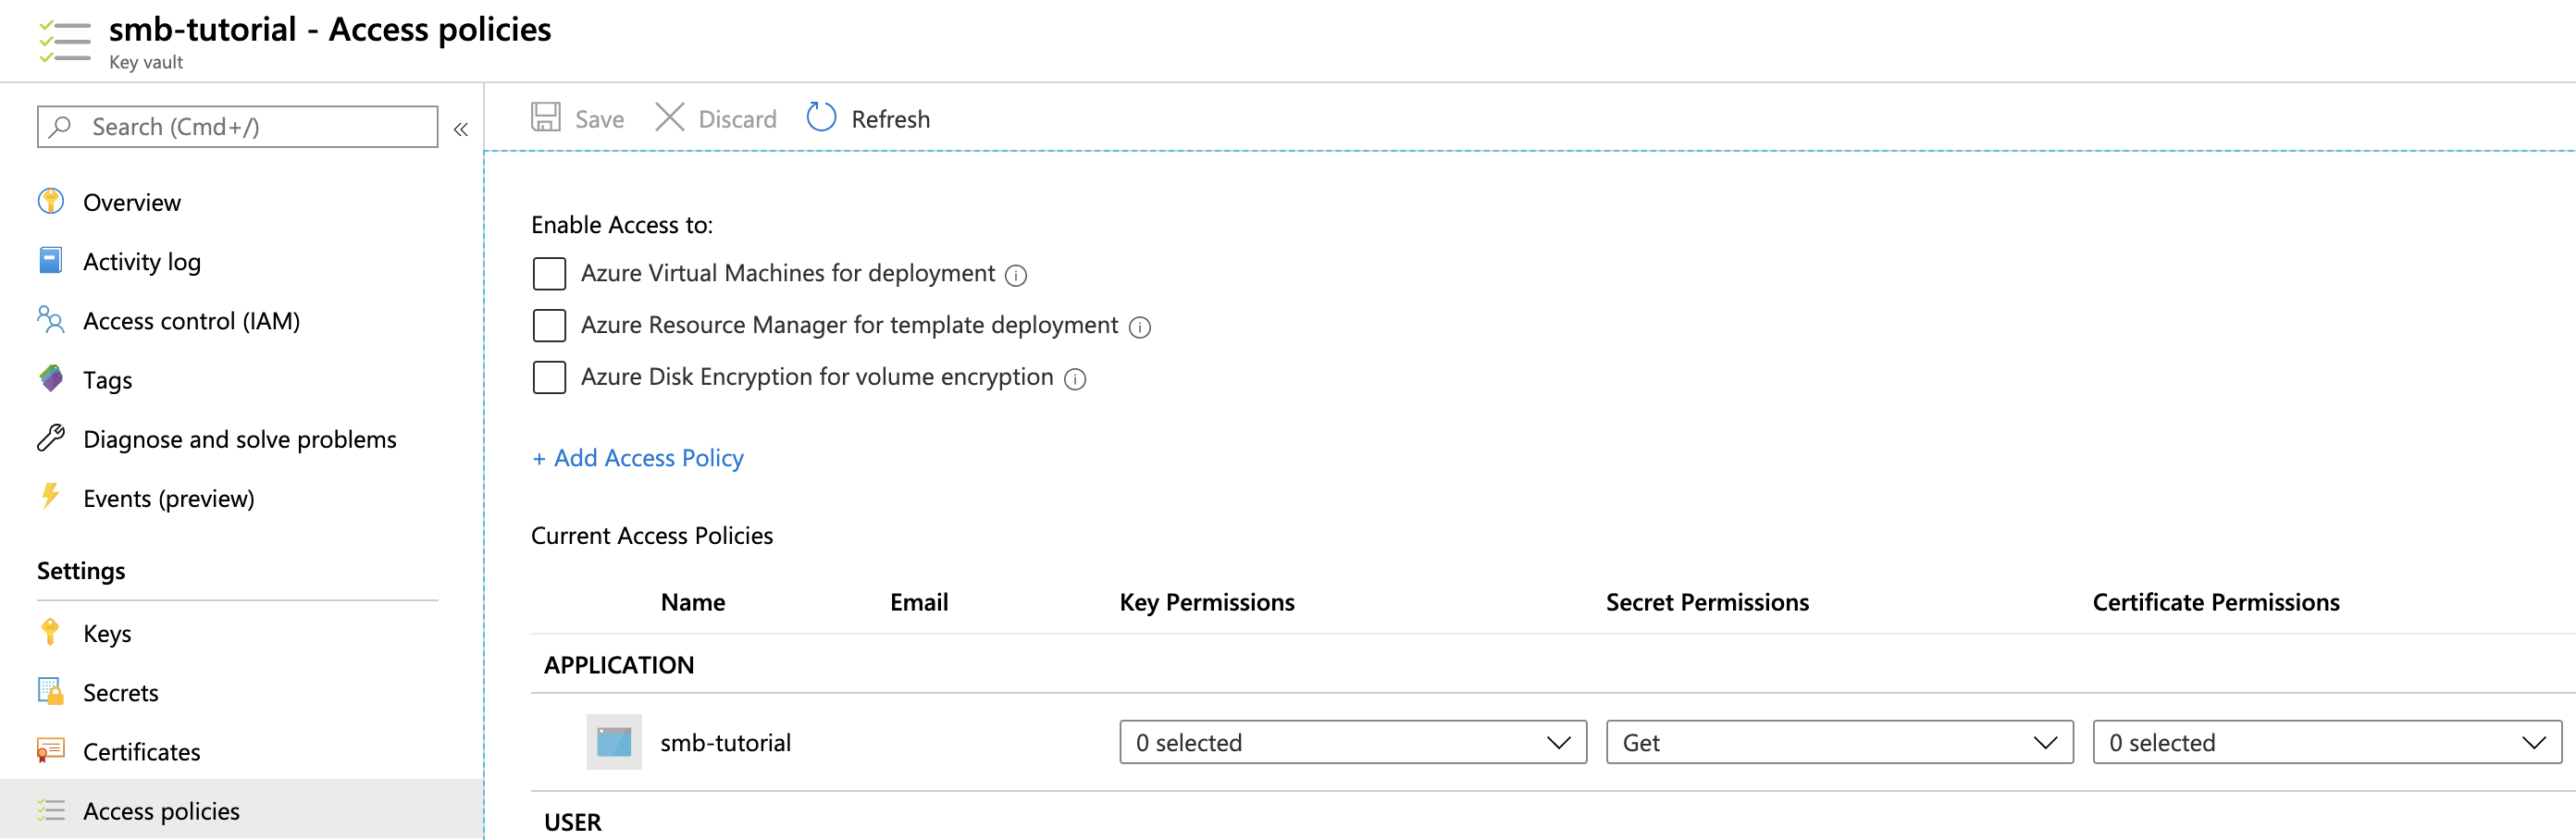Click the Add Access Policy link
The image size is (2576, 840).
[x=638, y=458]
